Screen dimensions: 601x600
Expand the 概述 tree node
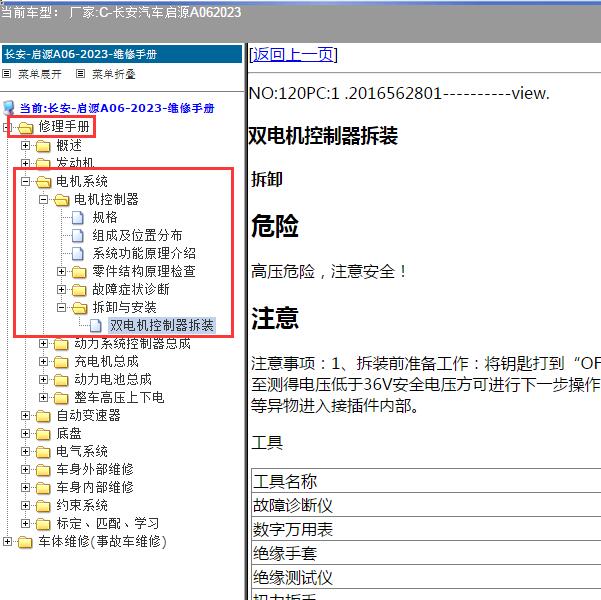(x=25, y=145)
